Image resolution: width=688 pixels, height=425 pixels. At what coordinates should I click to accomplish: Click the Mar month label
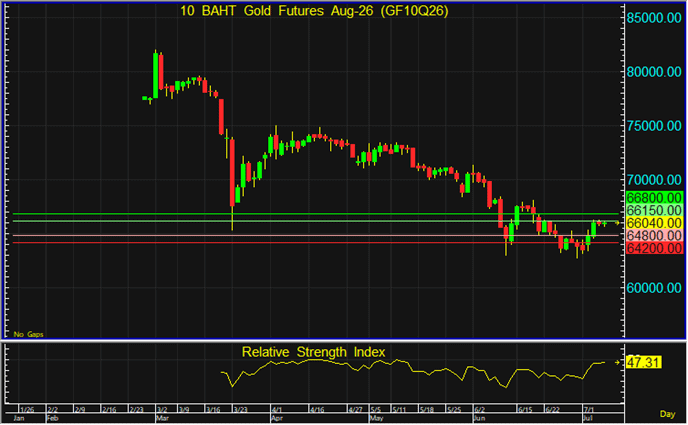click(x=162, y=418)
